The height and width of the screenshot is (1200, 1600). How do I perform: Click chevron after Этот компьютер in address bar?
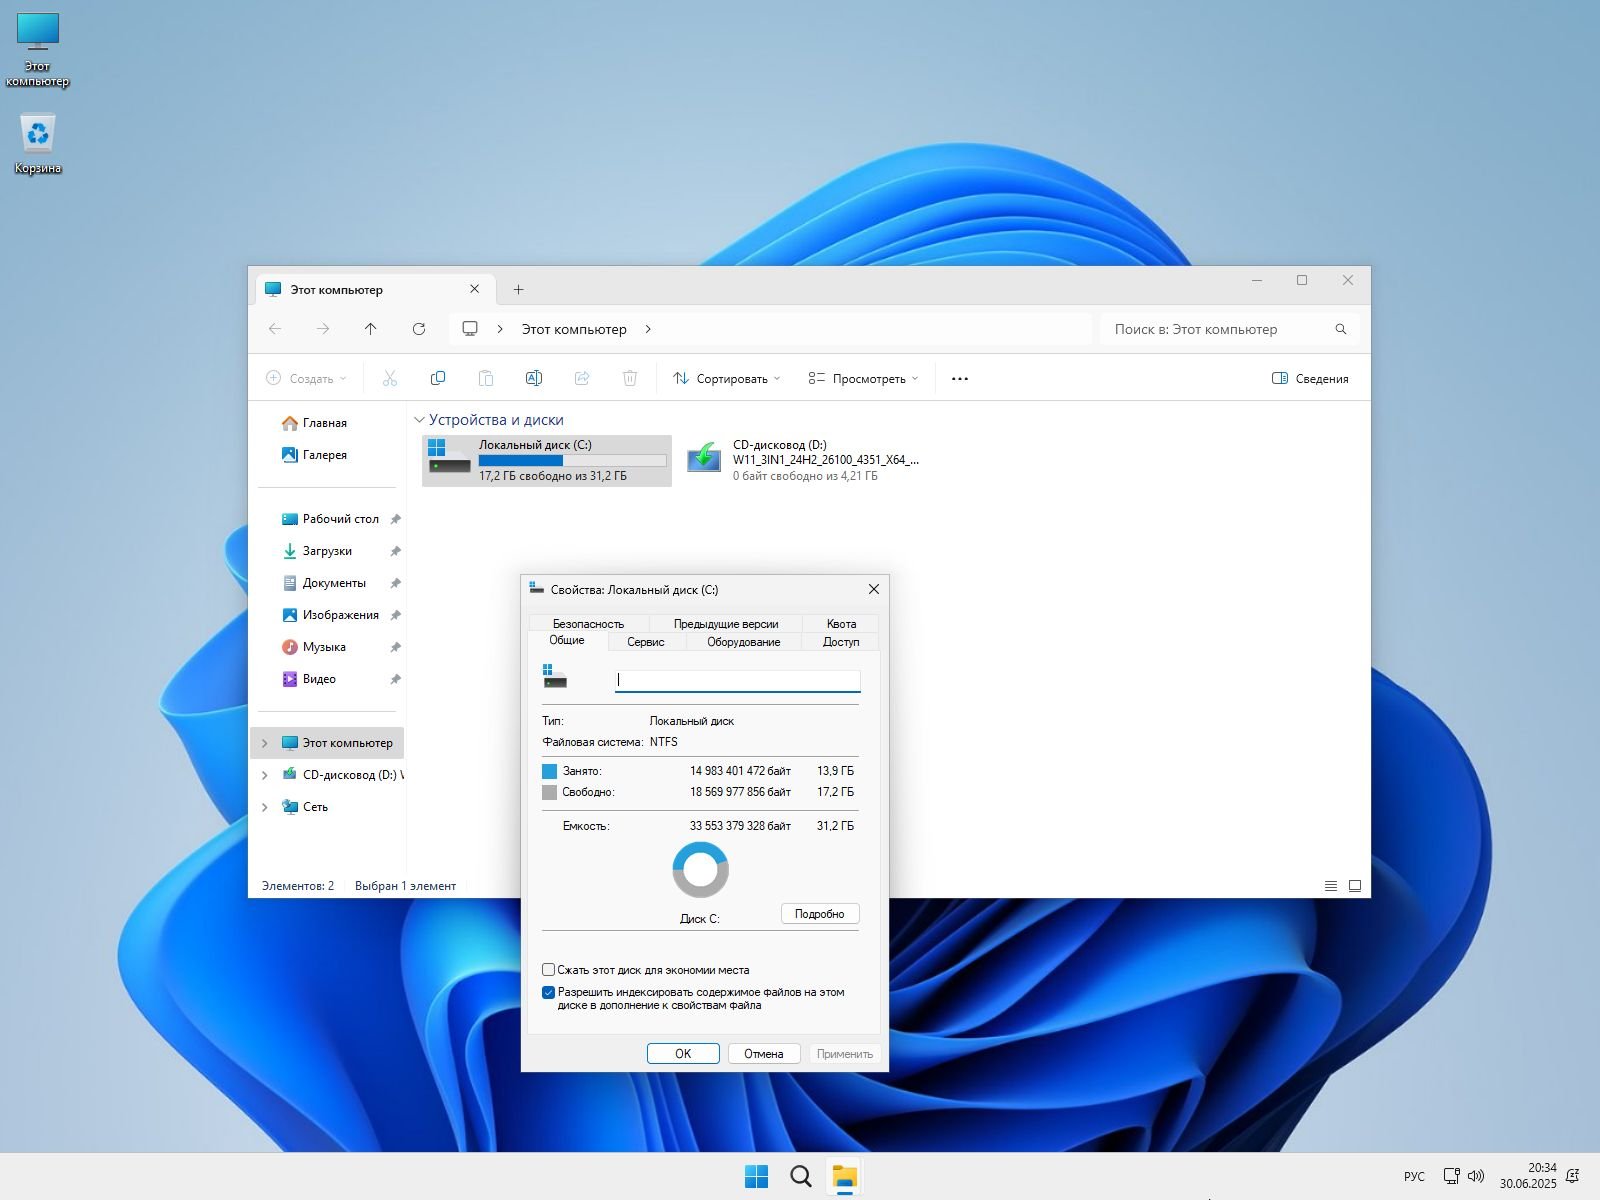pyautogui.click(x=648, y=329)
